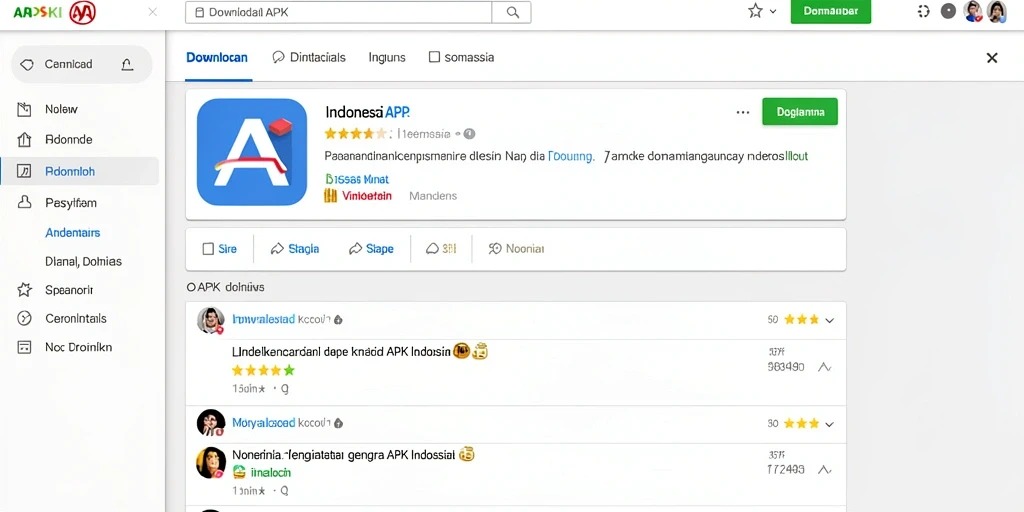Click the lock icon beside Moryalcead name
Screen dimensions: 1024x512
point(338,423)
